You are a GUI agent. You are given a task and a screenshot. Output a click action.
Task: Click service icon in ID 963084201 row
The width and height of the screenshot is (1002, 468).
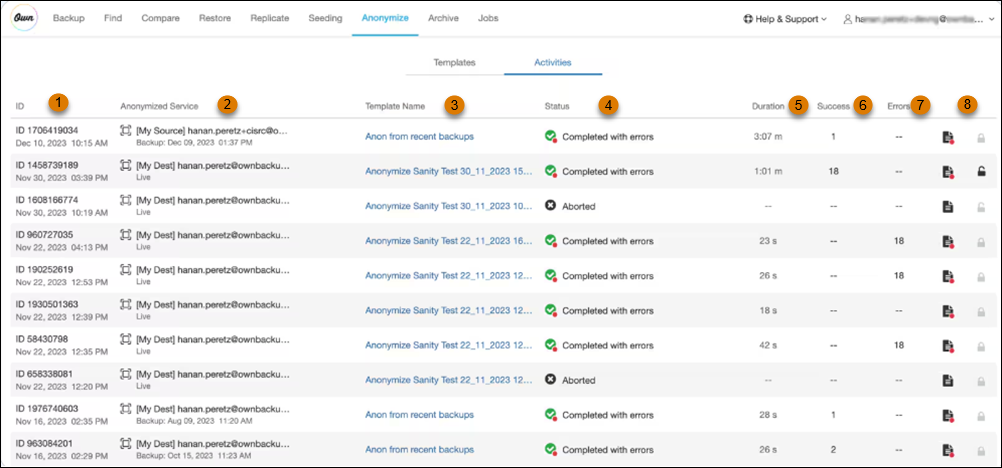(125, 443)
